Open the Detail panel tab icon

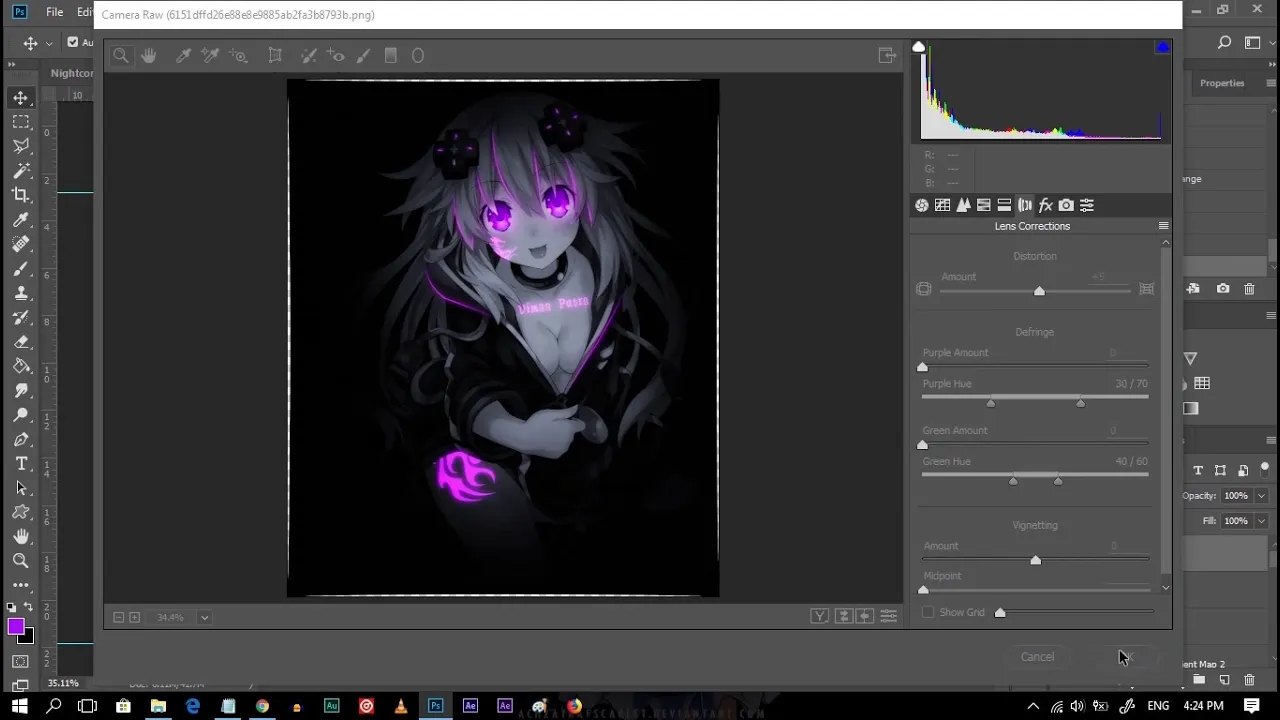click(963, 205)
